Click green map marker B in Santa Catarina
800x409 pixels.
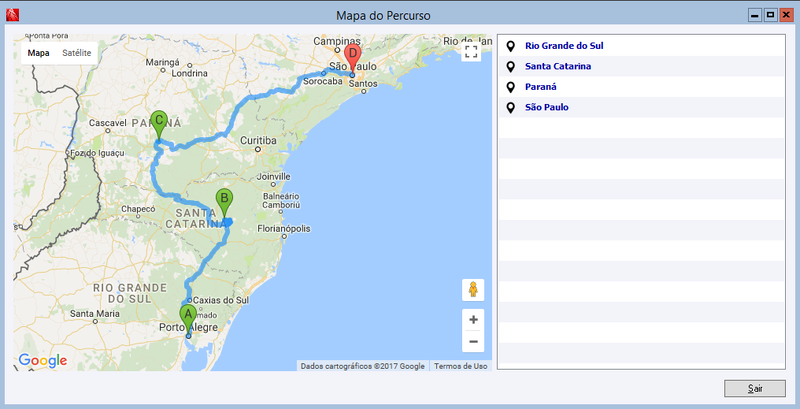click(224, 202)
